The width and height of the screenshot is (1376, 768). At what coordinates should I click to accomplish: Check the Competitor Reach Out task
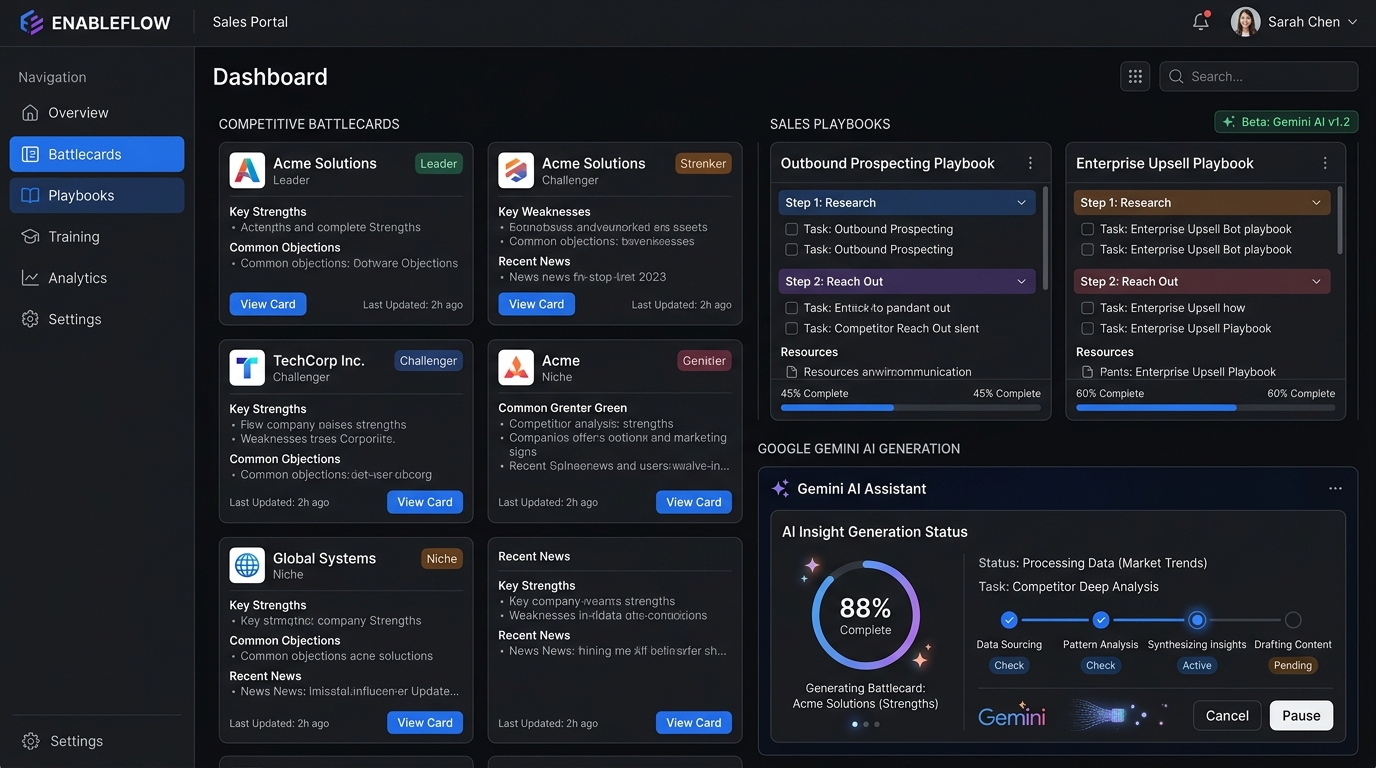point(792,328)
